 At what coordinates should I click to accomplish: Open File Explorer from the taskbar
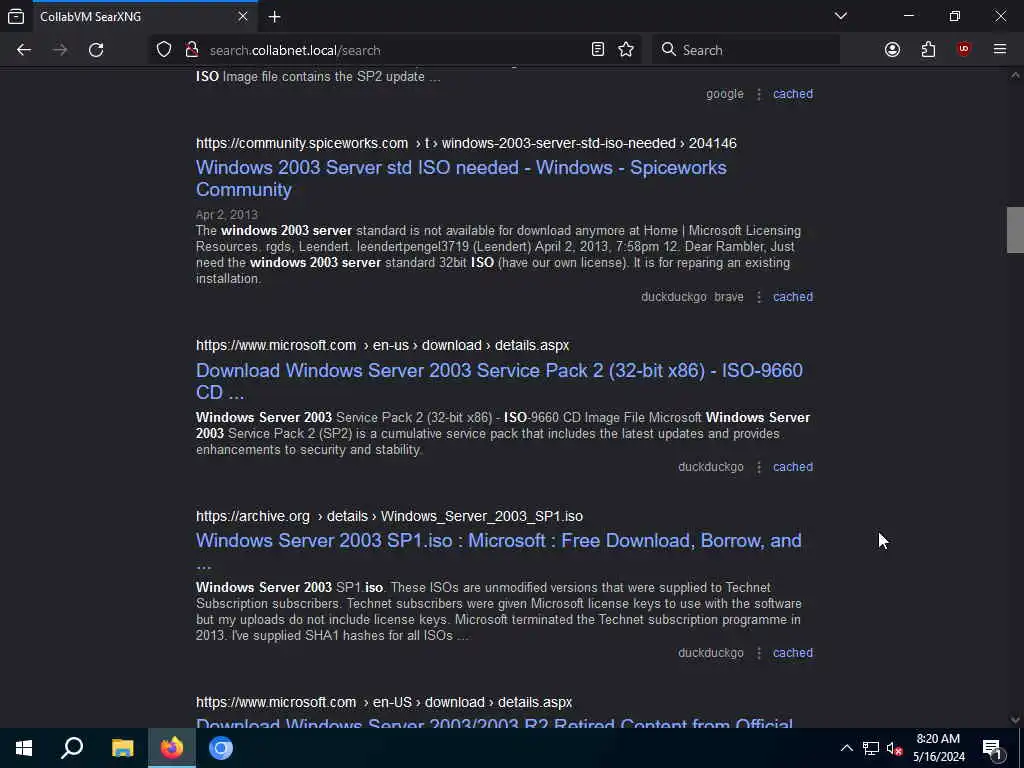(122, 748)
